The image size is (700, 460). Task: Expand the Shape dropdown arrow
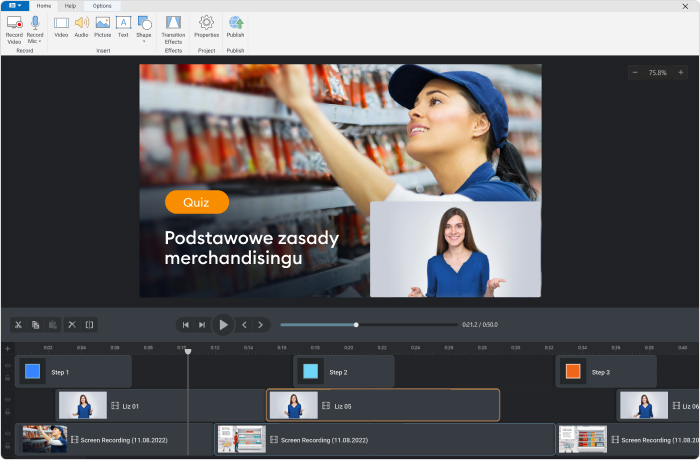click(144, 42)
